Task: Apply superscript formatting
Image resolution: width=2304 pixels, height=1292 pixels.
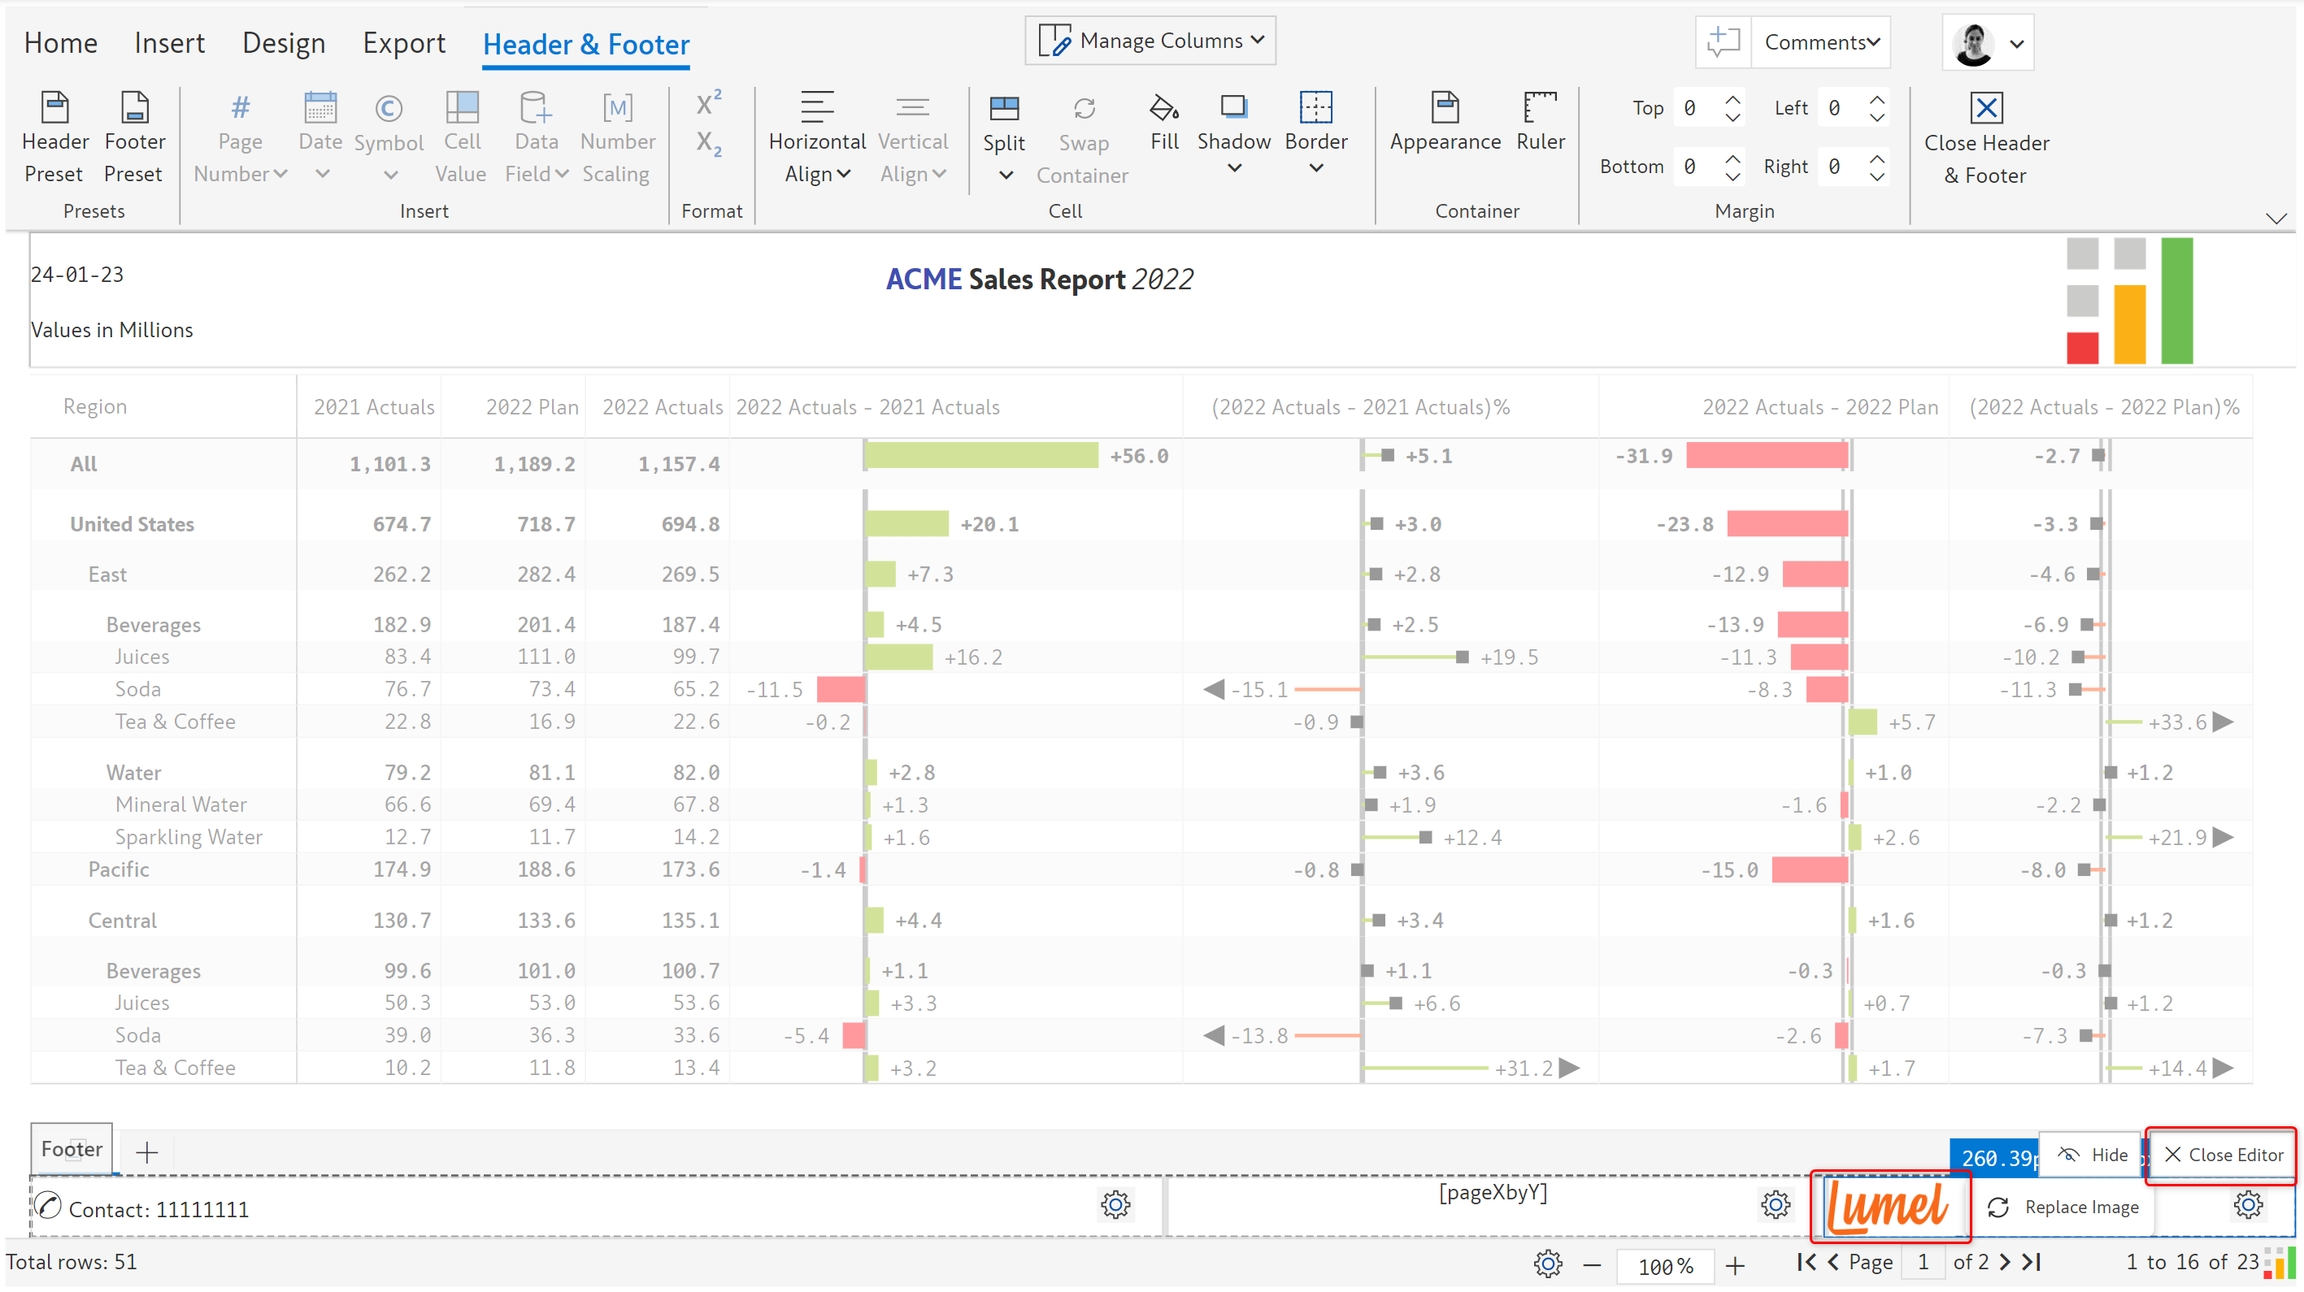Action: click(x=709, y=103)
